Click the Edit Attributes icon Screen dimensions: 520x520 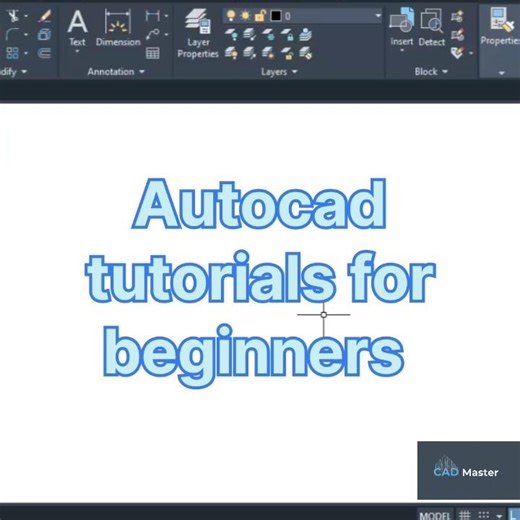pyautogui.click(x=457, y=53)
